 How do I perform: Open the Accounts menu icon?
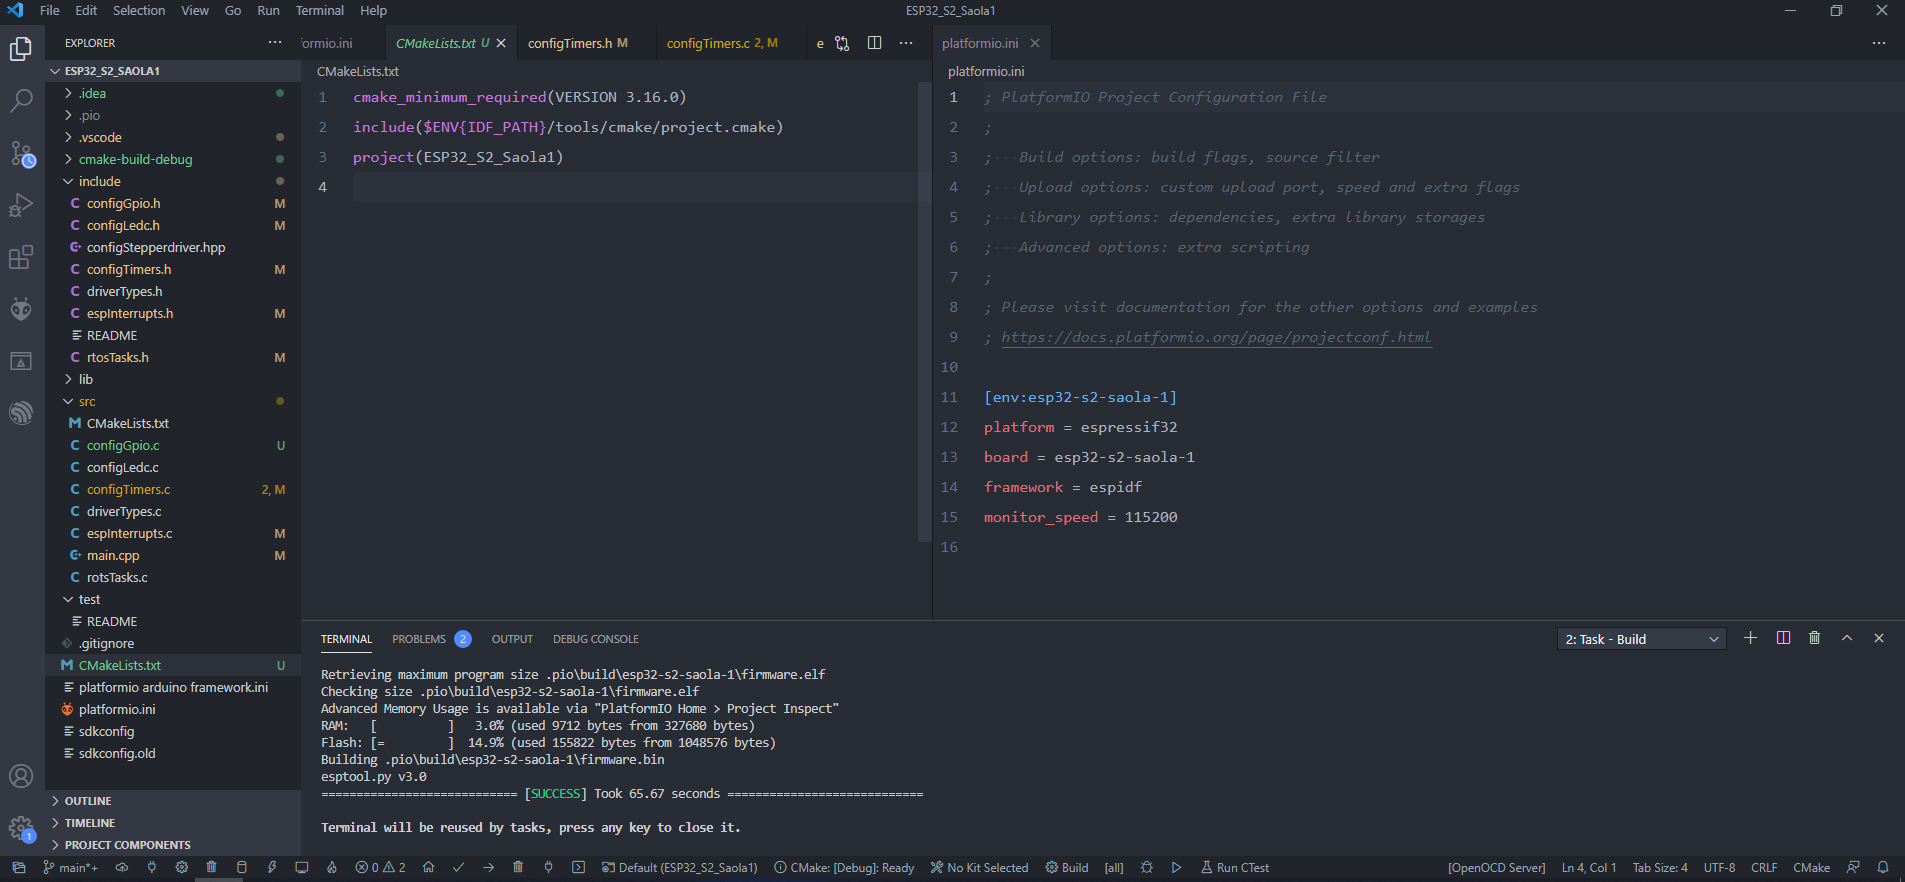click(x=21, y=776)
